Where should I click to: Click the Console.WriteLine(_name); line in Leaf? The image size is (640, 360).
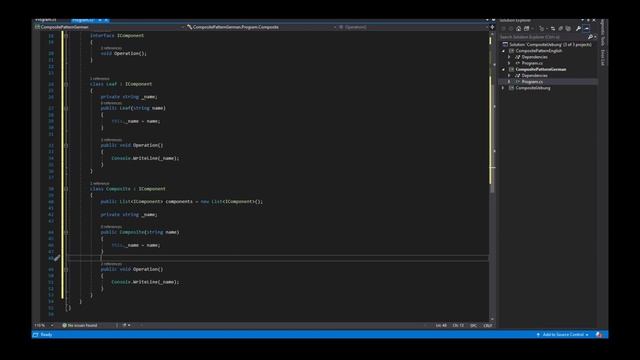click(x=145, y=158)
